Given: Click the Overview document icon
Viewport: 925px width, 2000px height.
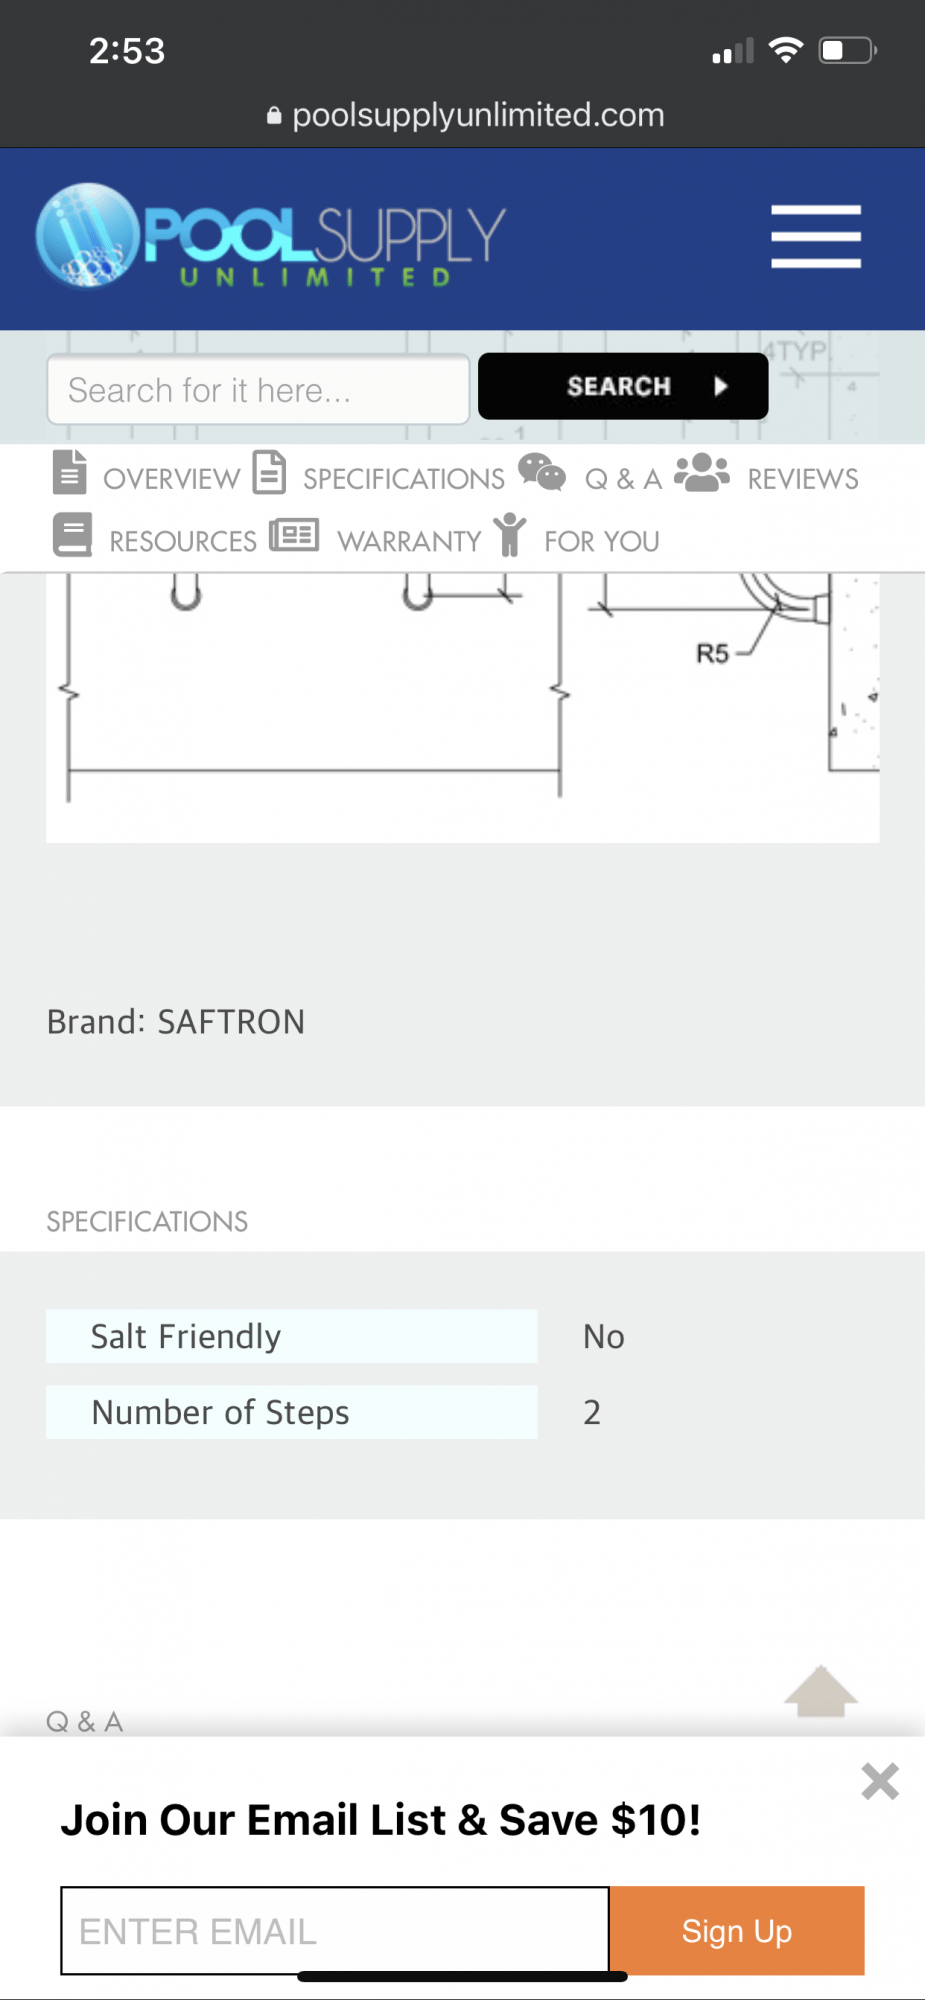Looking at the screenshot, I should point(69,473).
